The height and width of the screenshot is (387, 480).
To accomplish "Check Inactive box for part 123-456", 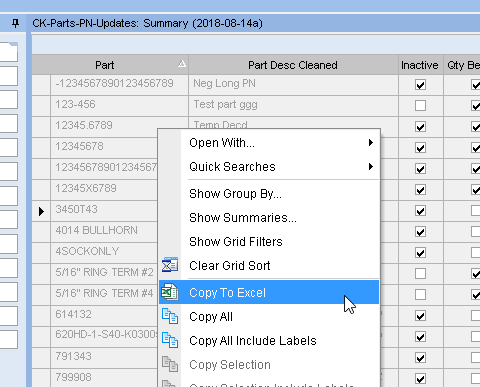I will 420,106.
